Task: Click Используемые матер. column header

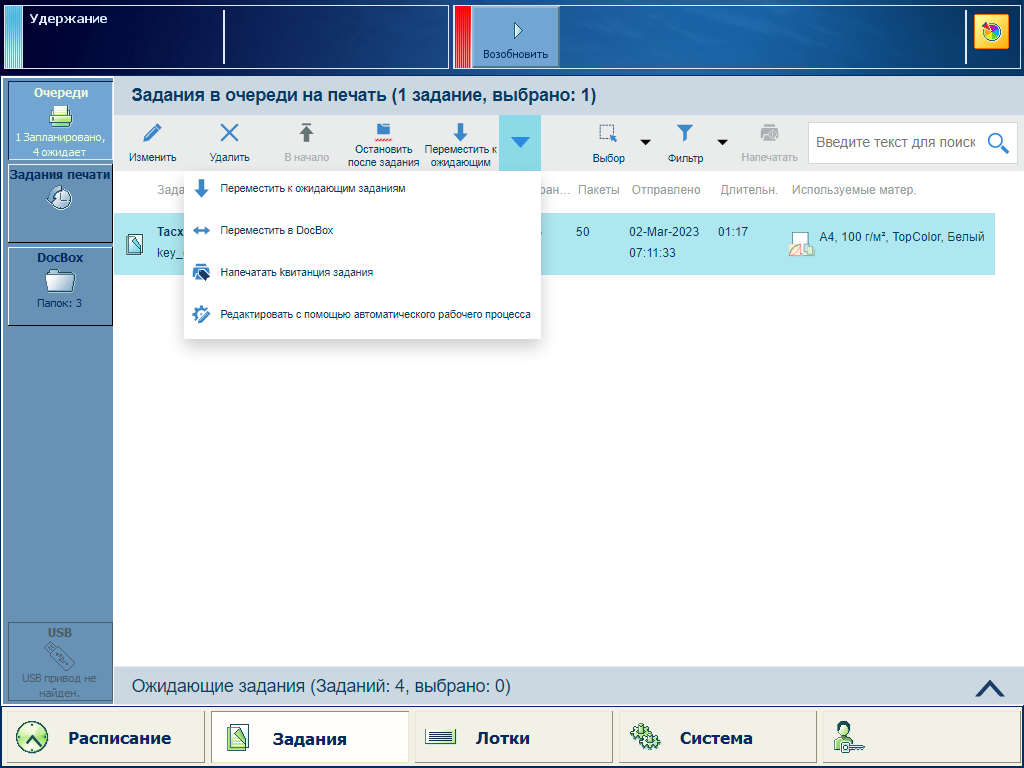Action: tap(854, 190)
